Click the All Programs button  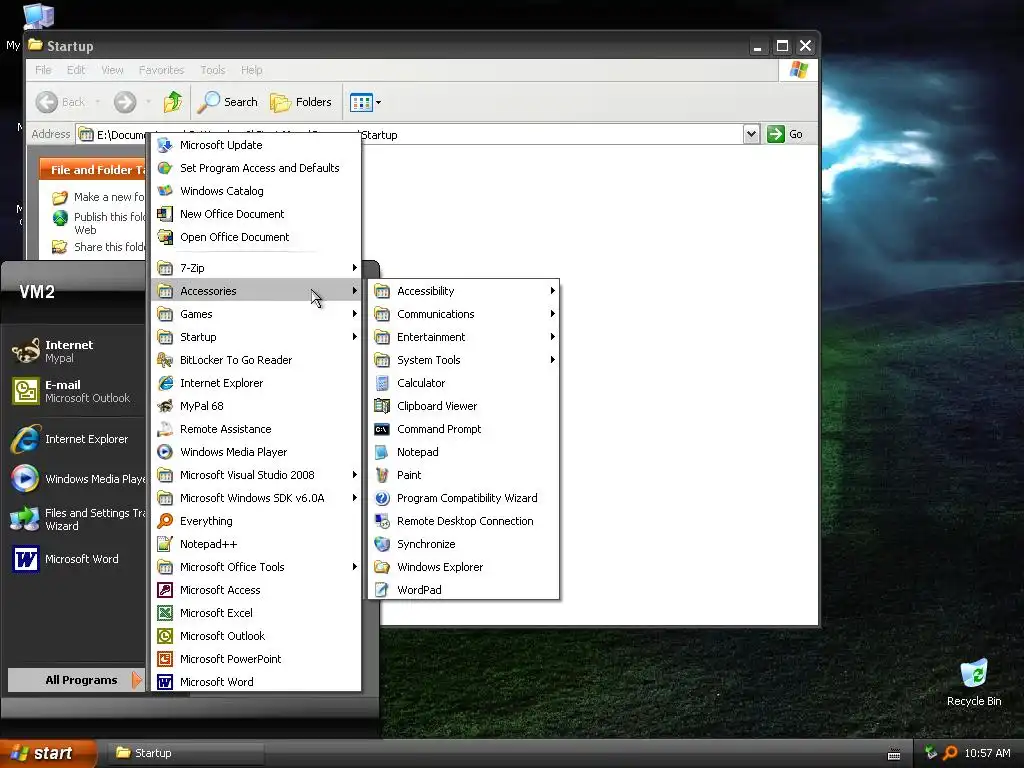tap(76, 680)
